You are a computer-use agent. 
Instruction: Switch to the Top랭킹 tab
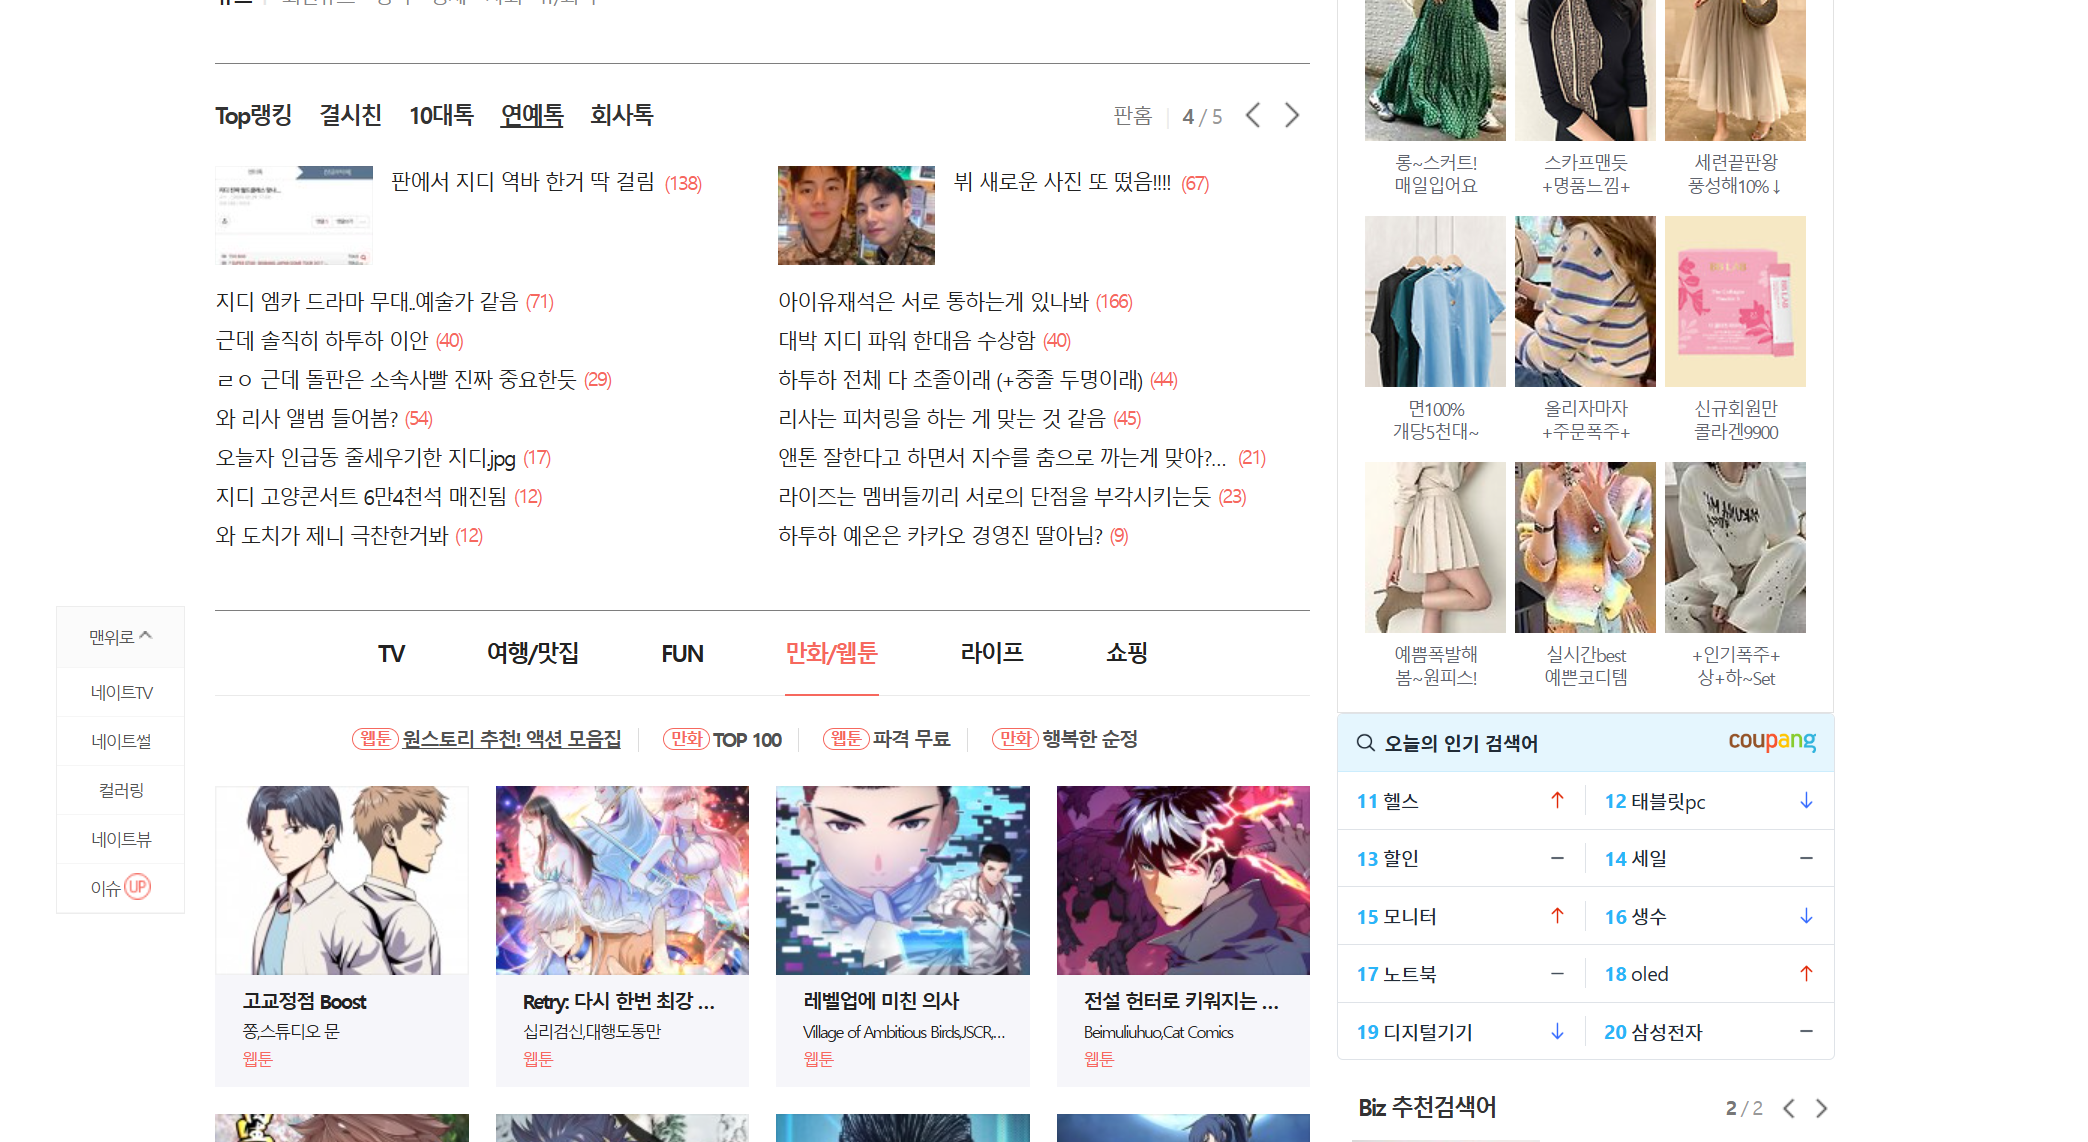[x=253, y=116]
